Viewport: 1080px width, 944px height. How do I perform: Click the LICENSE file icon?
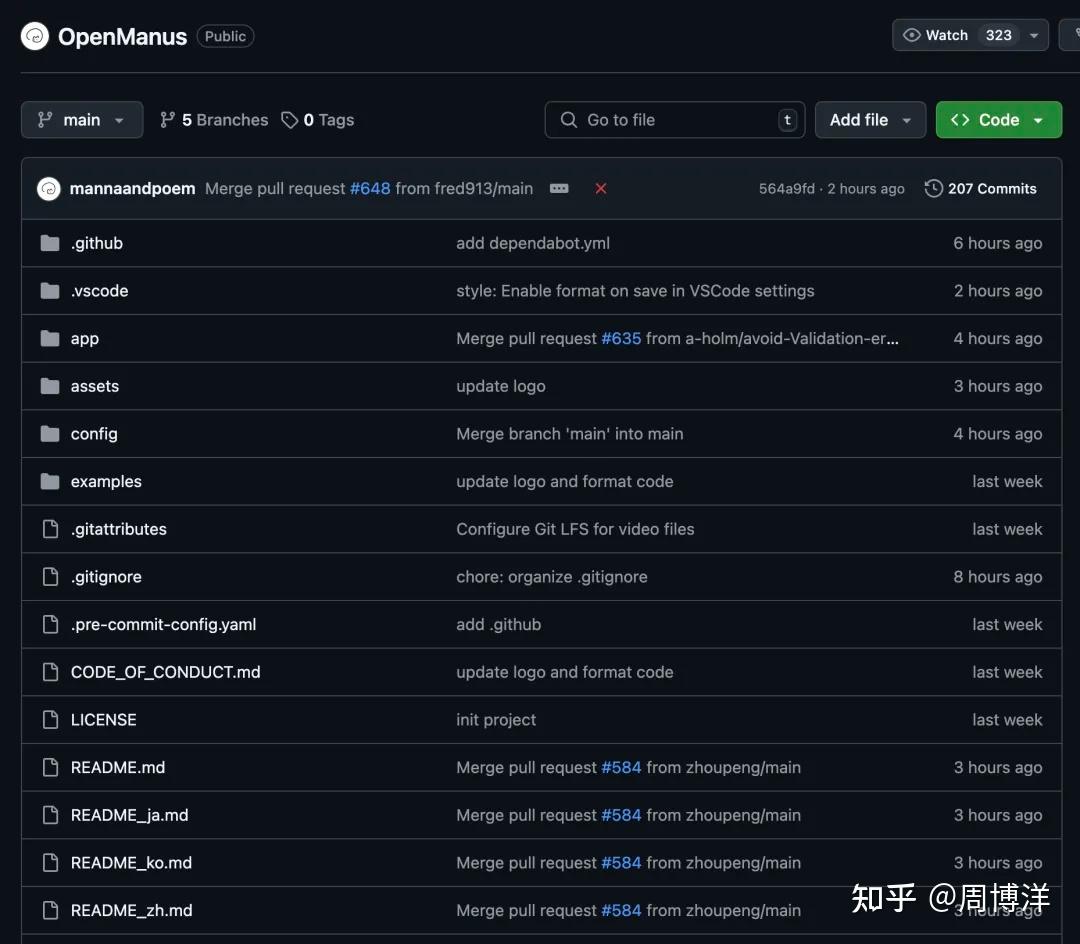click(50, 720)
